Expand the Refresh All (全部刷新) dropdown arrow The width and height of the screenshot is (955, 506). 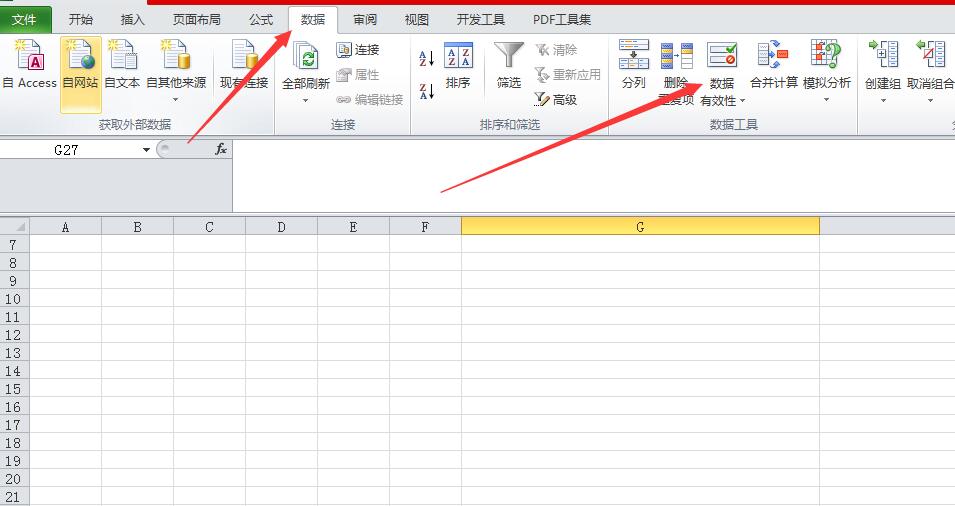[x=306, y=100]
